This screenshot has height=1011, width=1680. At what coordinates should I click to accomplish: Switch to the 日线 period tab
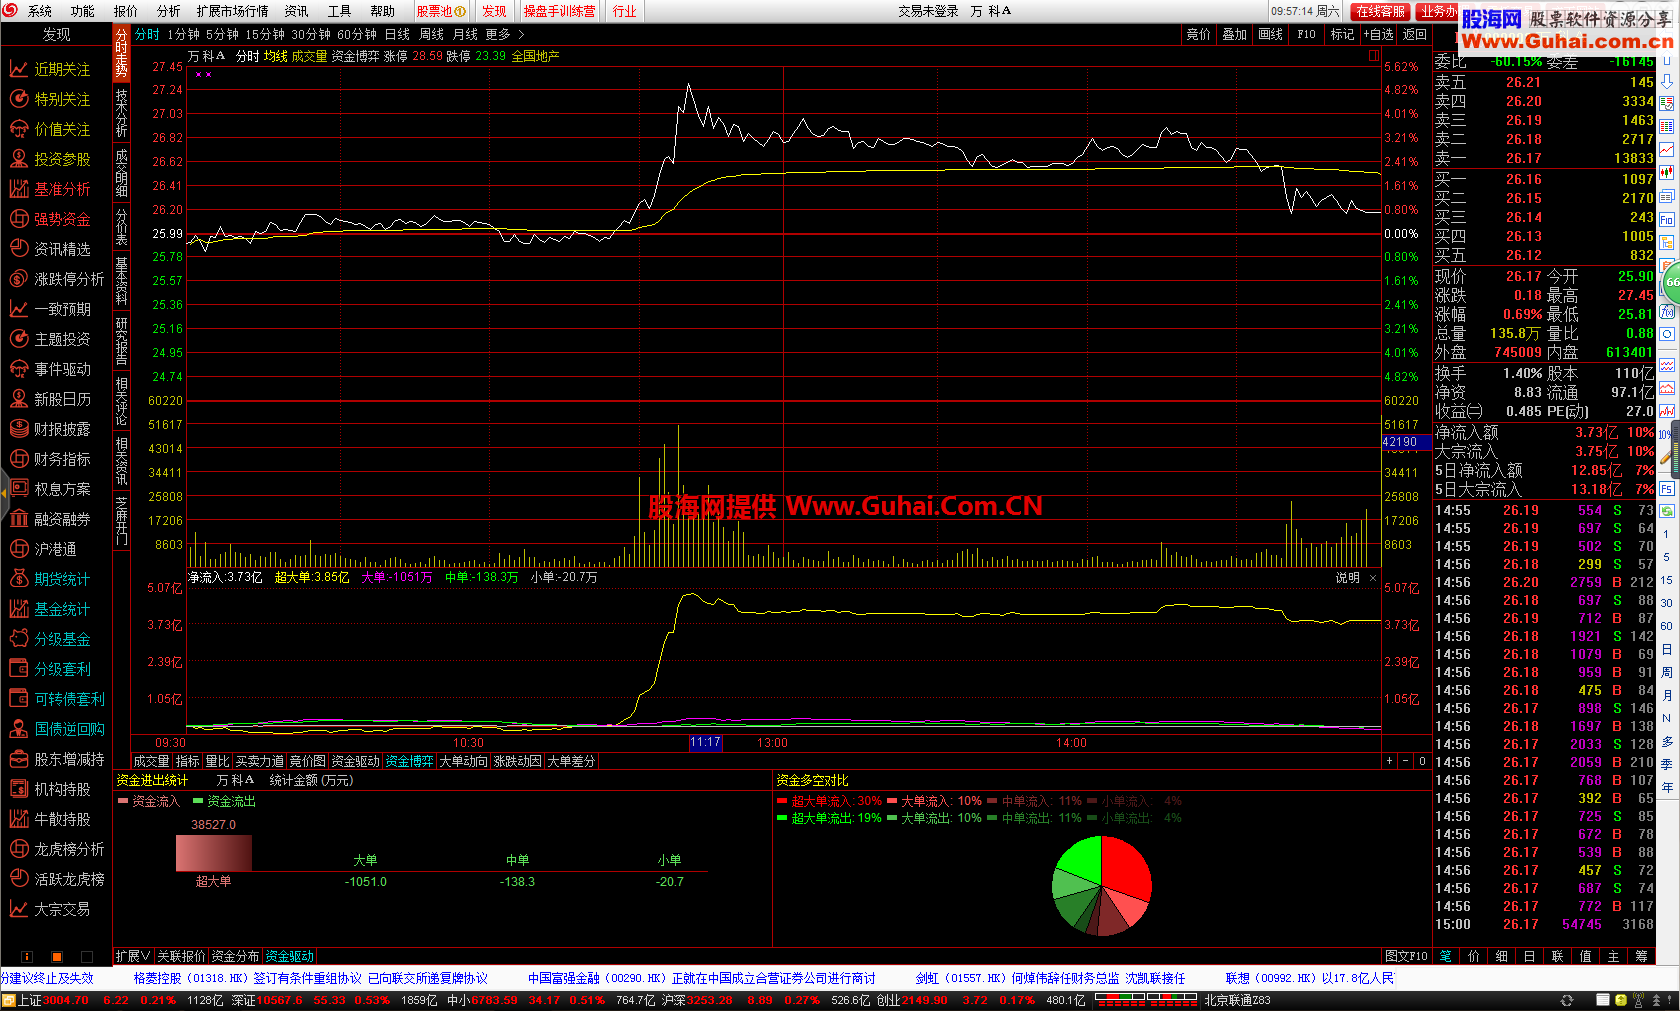(x=397, y=34)
